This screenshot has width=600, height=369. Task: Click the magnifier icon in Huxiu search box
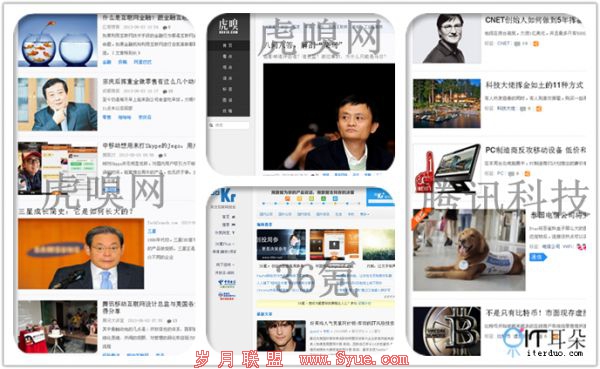[211, 125]
